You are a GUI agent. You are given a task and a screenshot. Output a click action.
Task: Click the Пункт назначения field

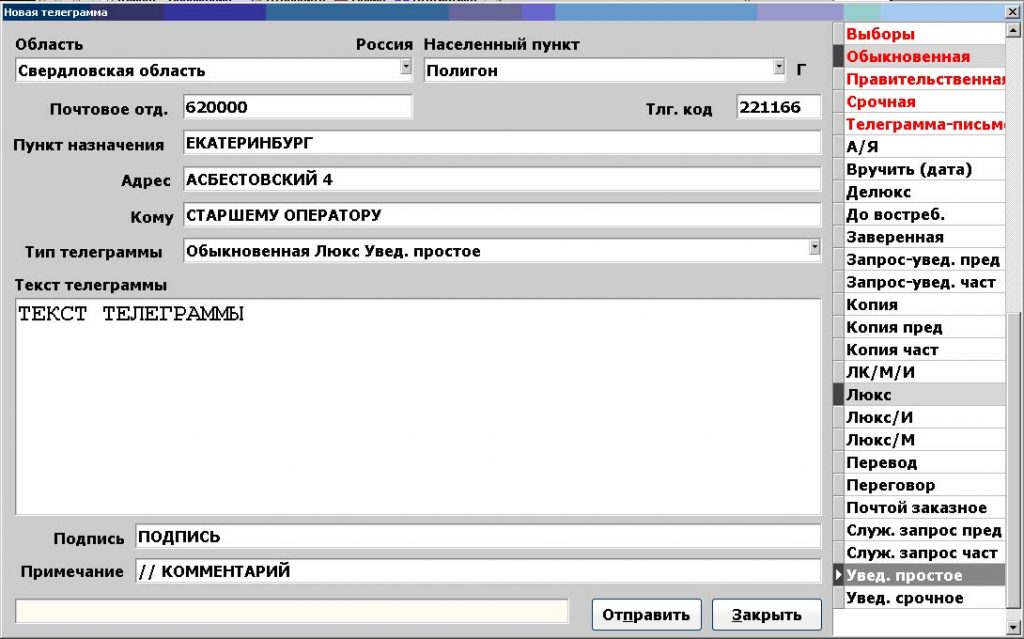coord(501,143)
